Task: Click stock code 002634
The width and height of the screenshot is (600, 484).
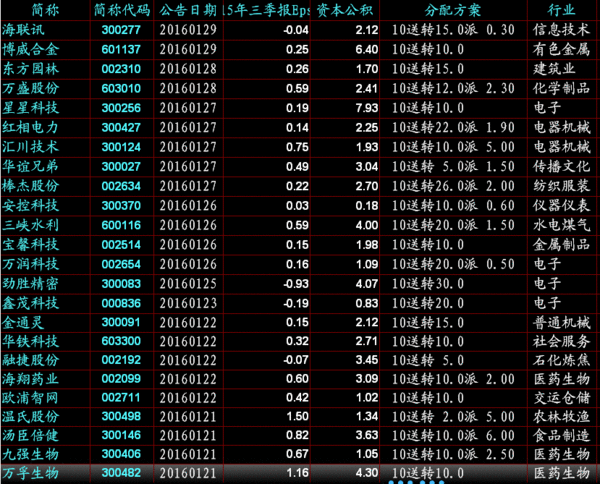Action: click(x=121, y=186)
